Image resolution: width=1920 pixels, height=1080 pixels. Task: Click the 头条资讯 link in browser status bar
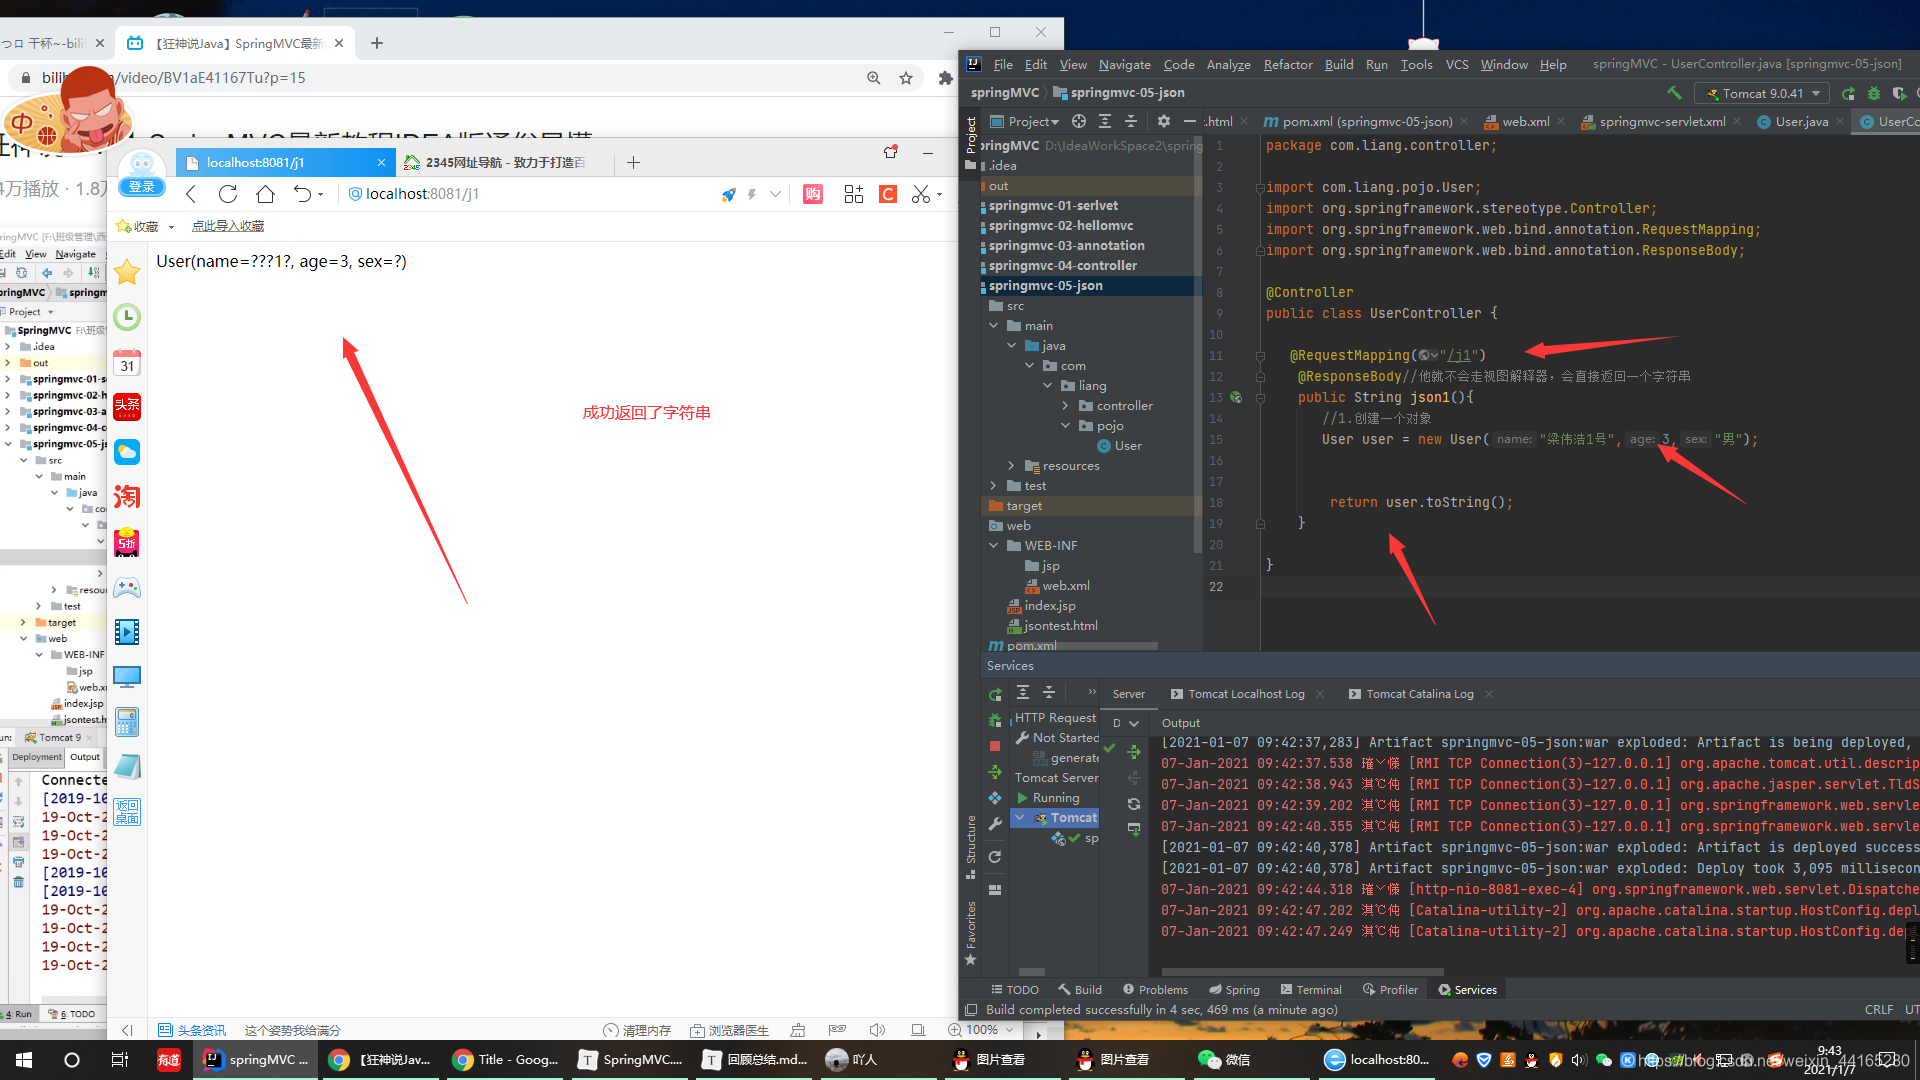pyautogui.click(x=192, y=1030)
